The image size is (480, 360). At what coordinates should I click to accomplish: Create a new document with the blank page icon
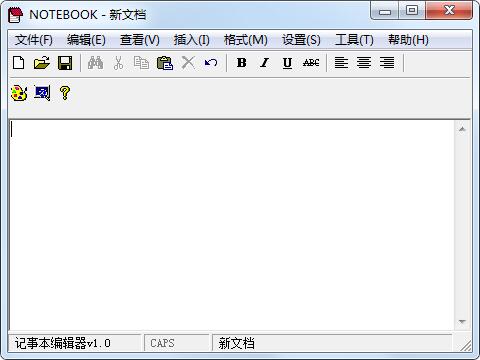click(19, 63)
